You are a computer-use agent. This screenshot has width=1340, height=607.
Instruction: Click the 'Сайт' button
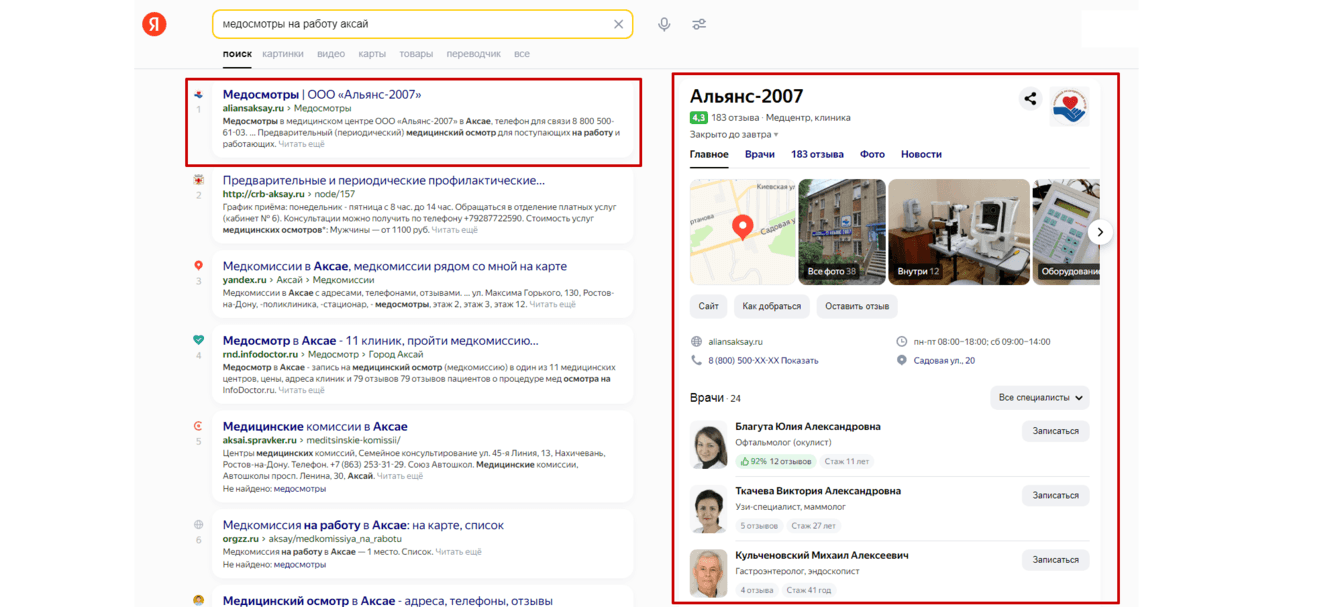click(709, 306)
